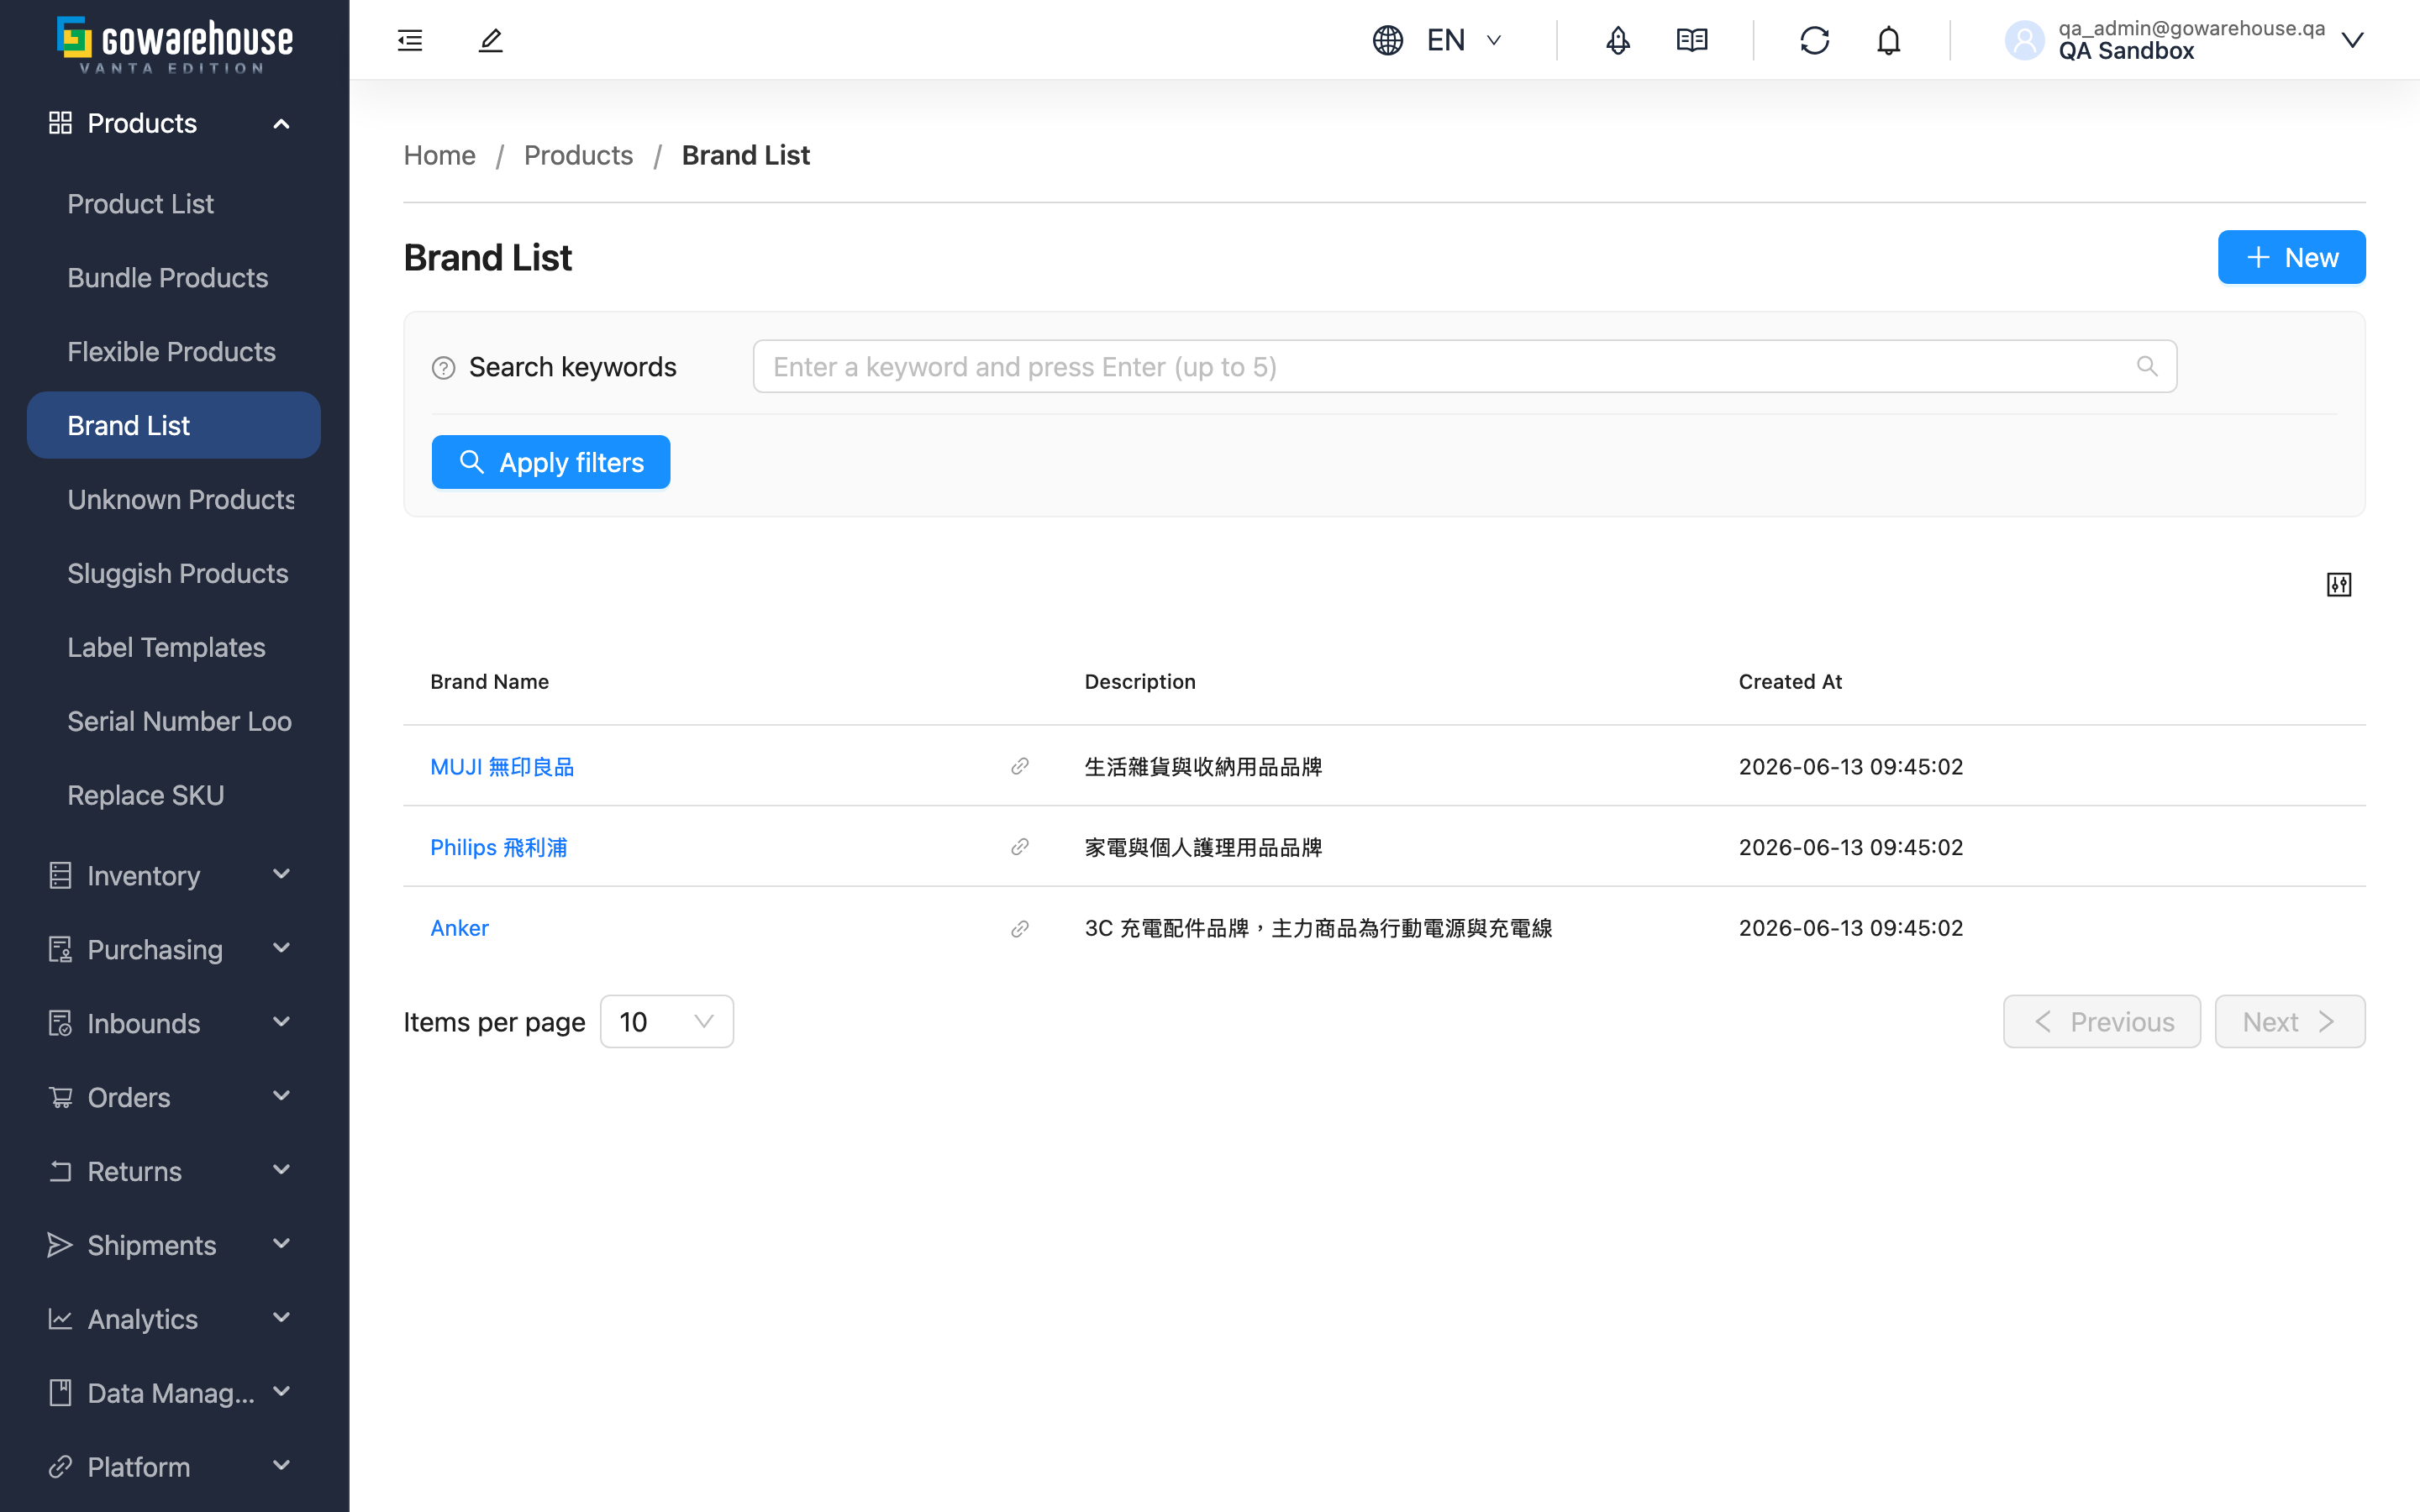2420x1512 pixels.
Task: Focus the Search keywords input field
Action: point(1464,366)
